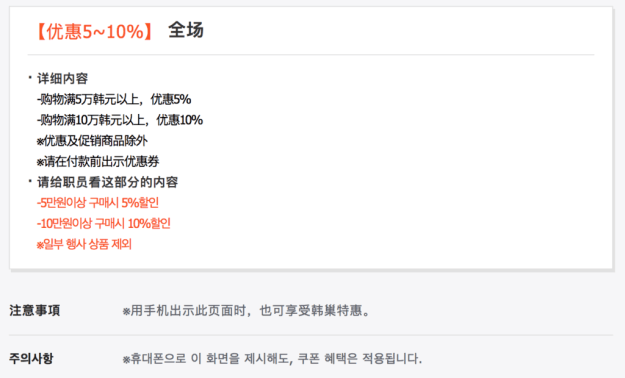This screenshot has width=625, height=378.
Task: Click the note ※优惠及促销商品除外
Action: [x=92, y=141]
